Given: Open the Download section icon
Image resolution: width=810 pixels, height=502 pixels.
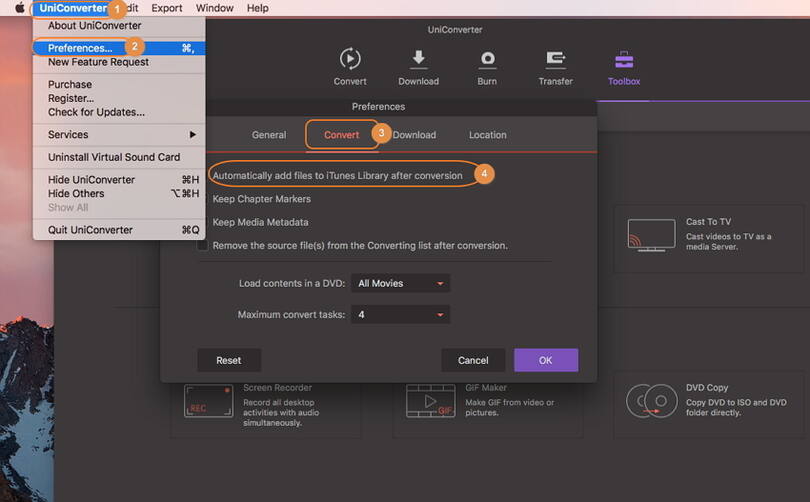Looking at the screenshot, I should click(x=418, y=67).
